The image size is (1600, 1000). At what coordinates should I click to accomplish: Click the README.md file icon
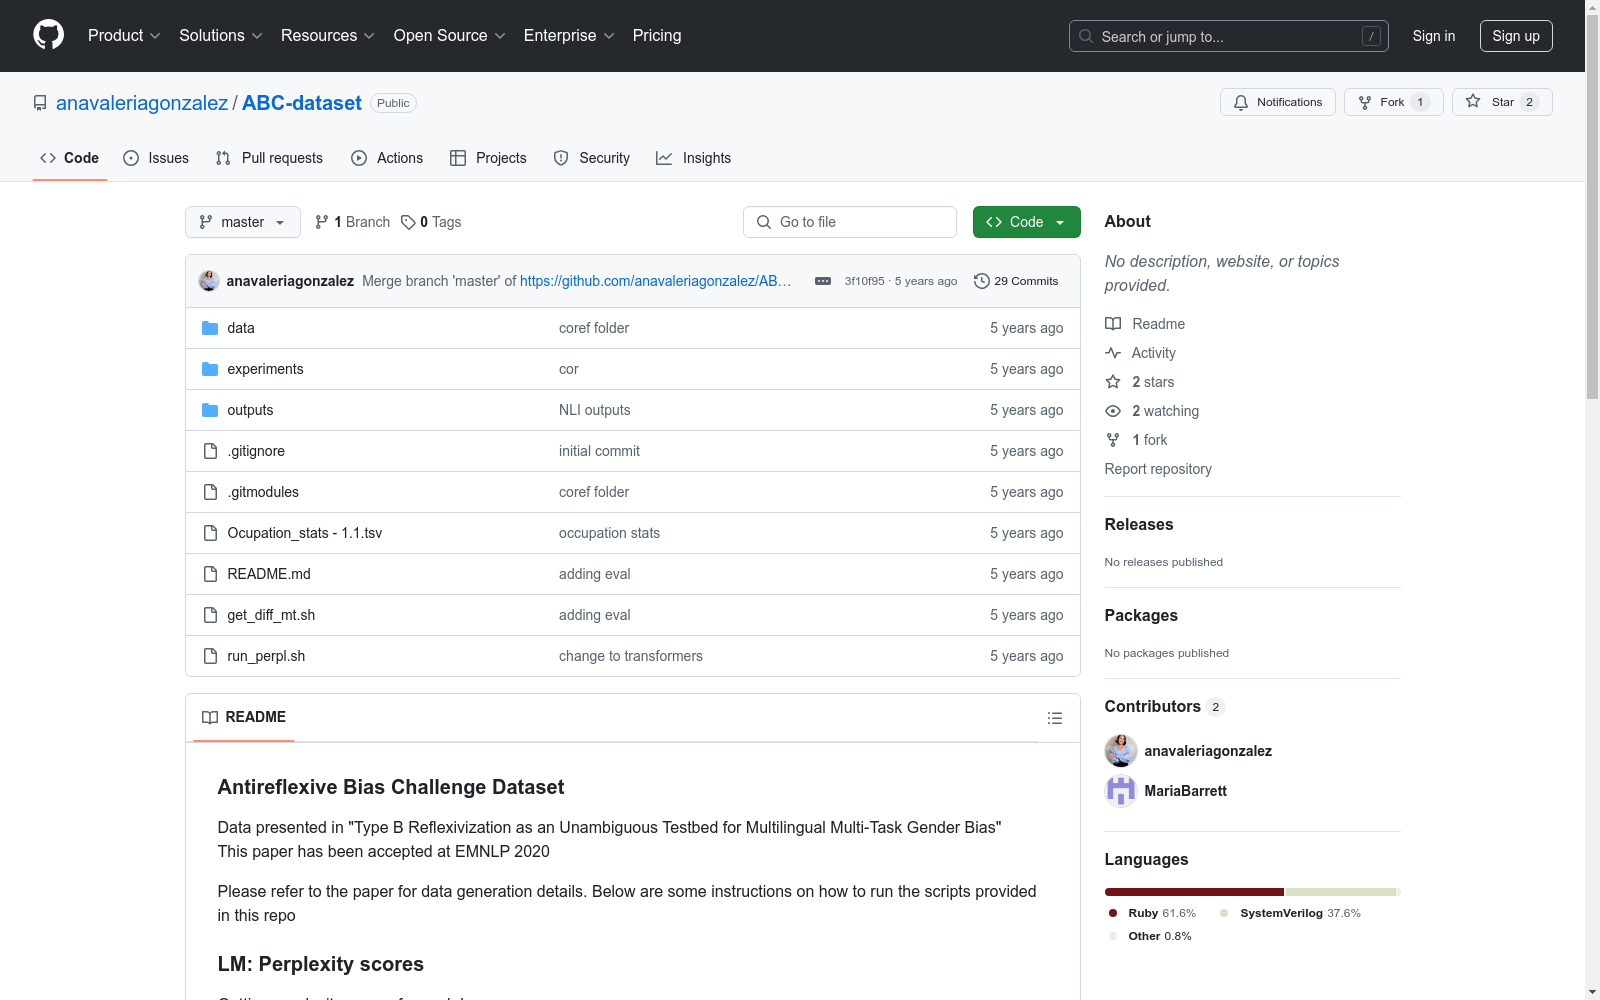[x=210, y=574]
